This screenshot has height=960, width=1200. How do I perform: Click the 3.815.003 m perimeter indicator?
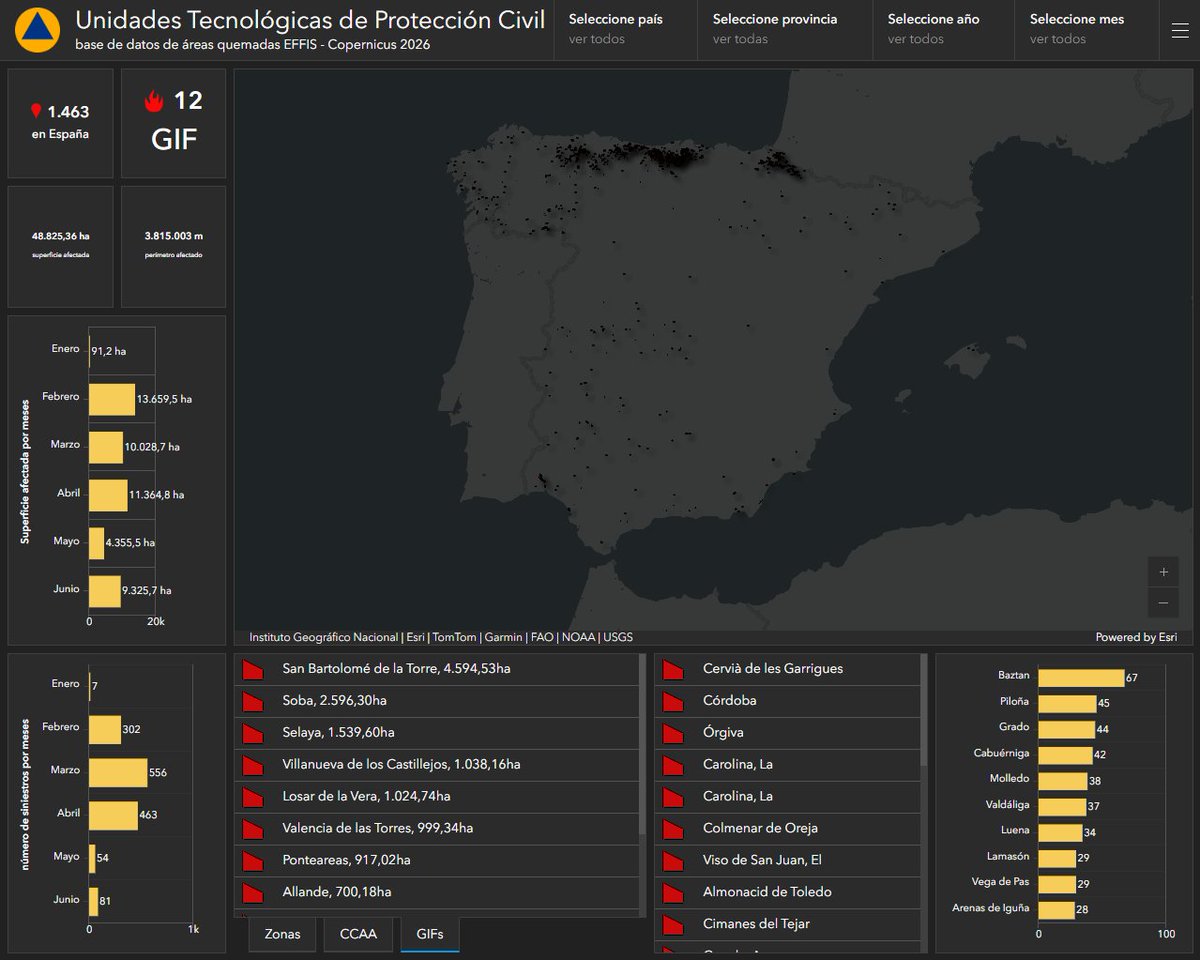174,246
